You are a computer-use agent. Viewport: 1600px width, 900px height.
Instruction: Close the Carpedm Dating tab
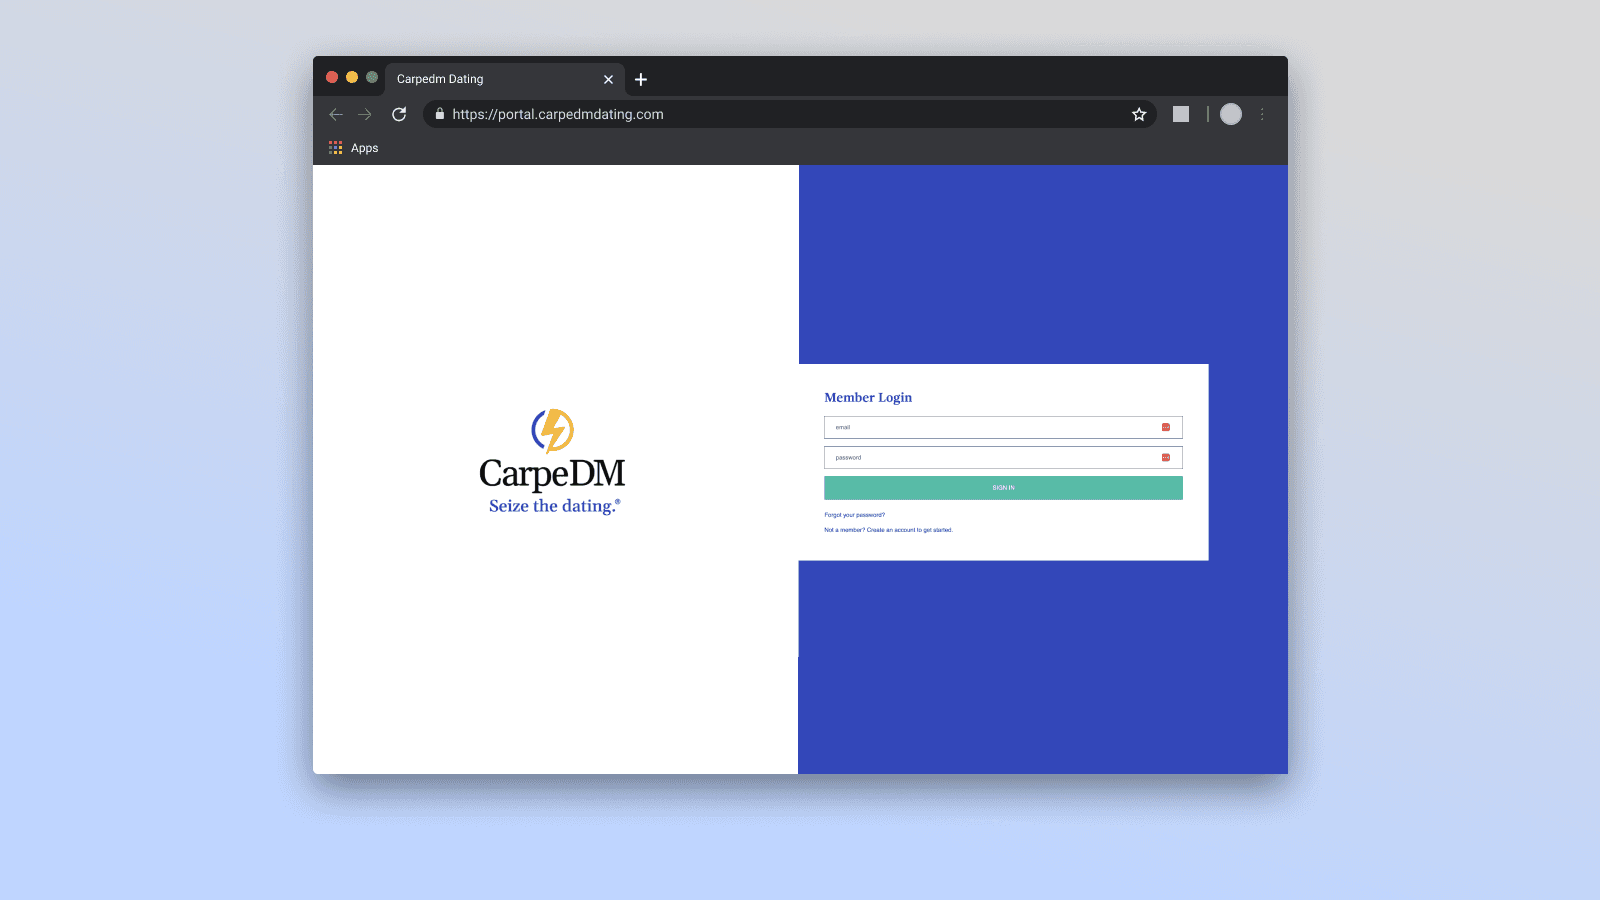608,79
